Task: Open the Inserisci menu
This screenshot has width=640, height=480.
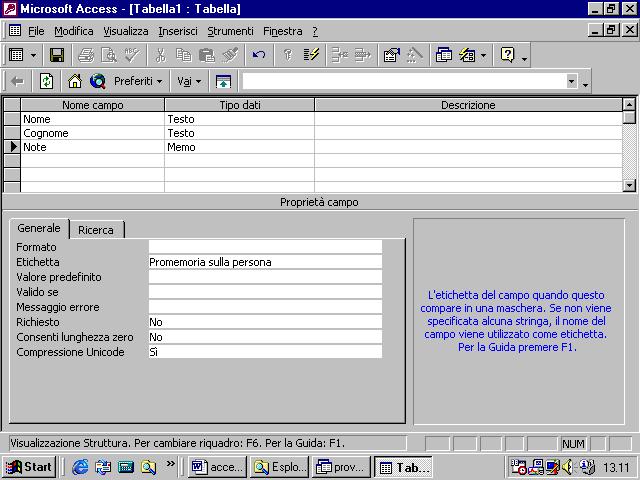Action: (178, 31)
